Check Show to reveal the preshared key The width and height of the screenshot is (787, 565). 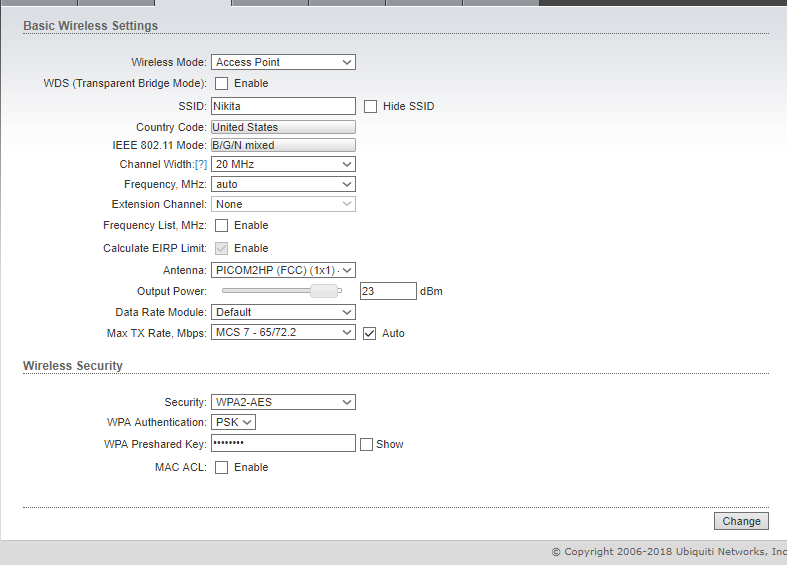[367, 444]
